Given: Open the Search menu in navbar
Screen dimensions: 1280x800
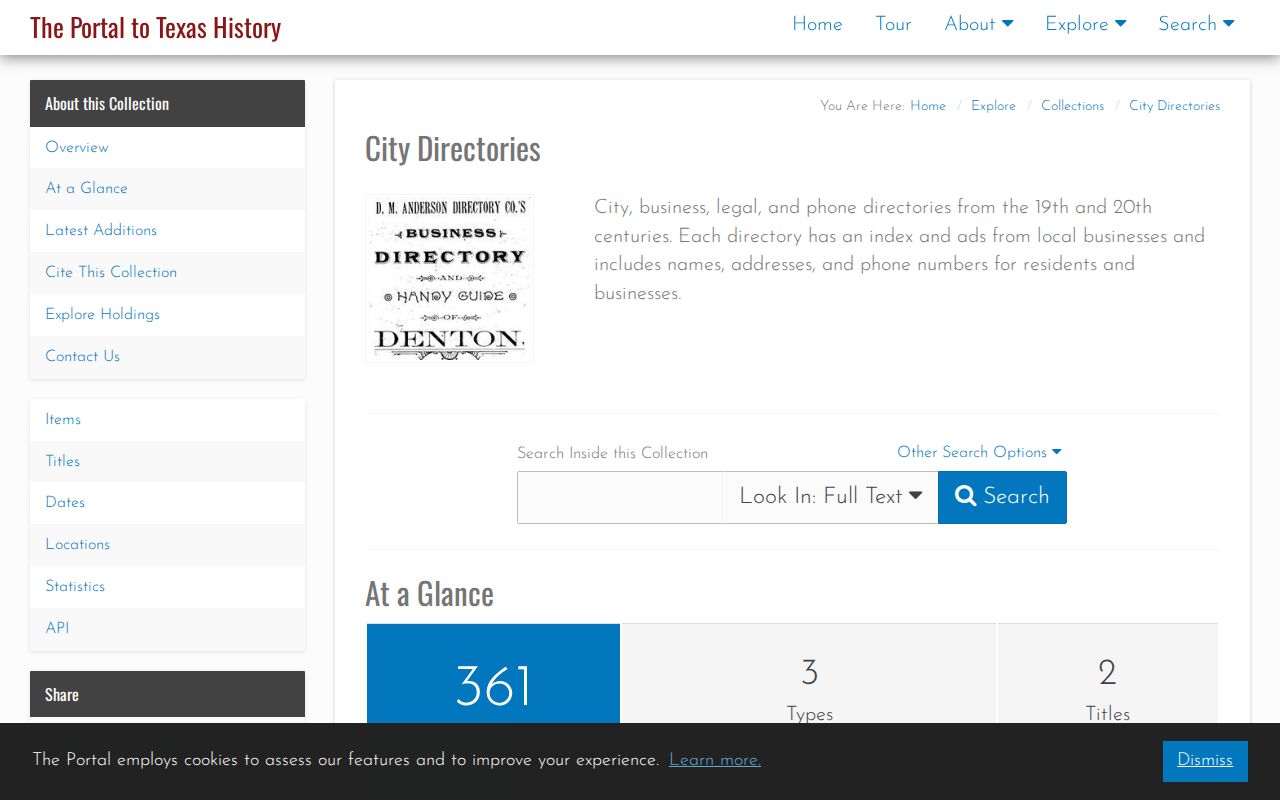Looking at the screenshot, I should [1196, 24].
